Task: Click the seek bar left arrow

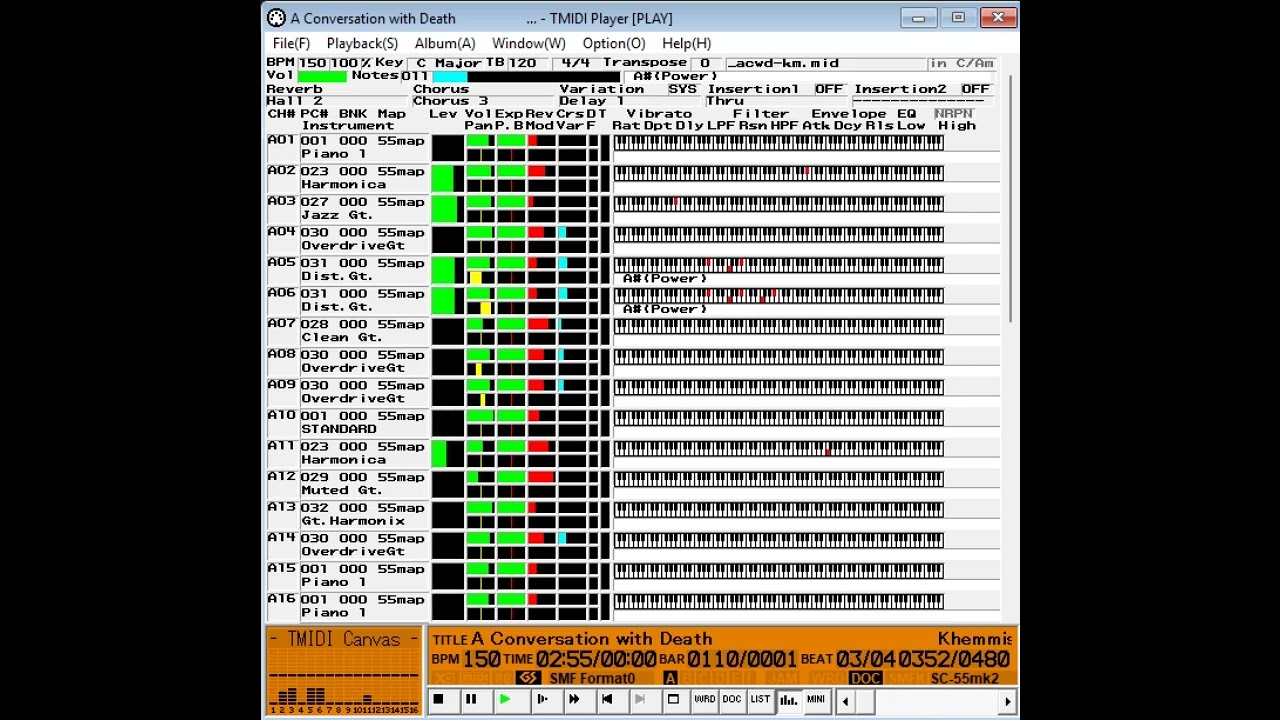Action: (845, 702)
